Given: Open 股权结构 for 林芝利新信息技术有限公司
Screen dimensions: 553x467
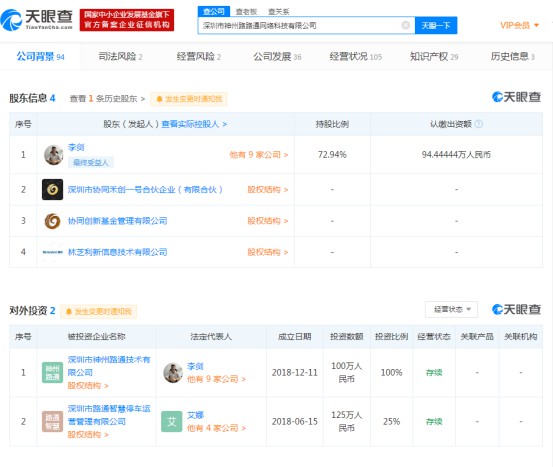Looking at the screenshot, I should coord(267,252).
